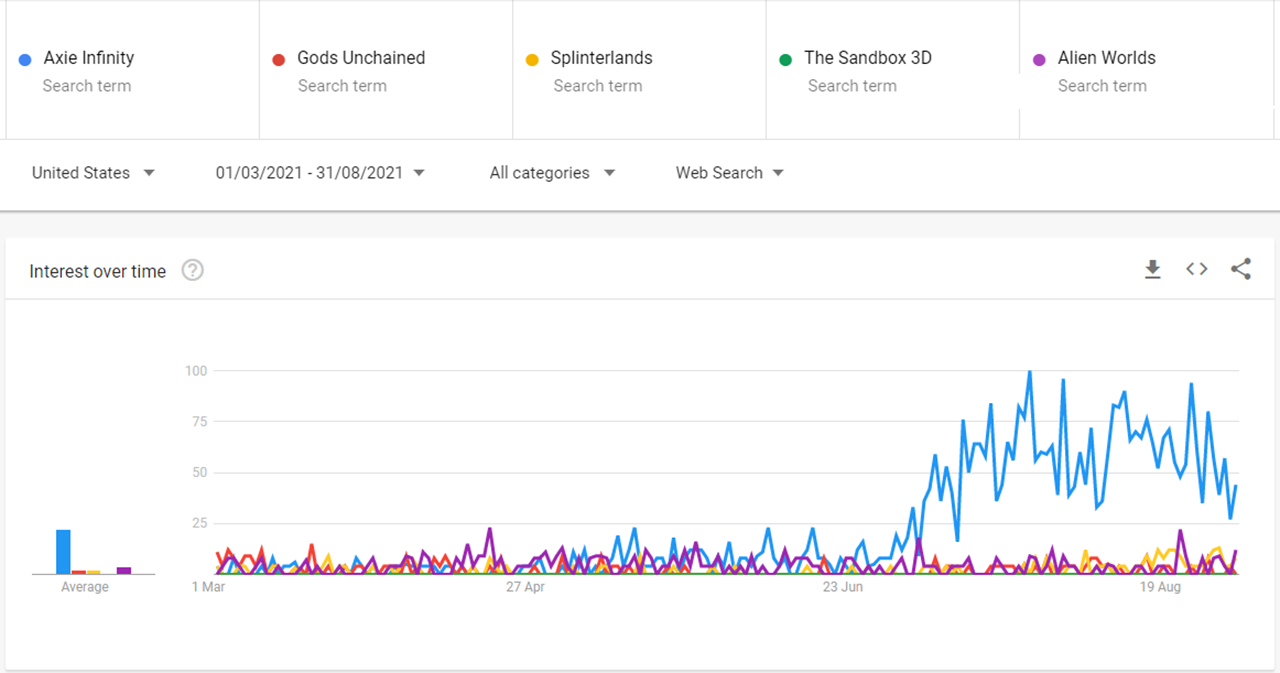The height and width of the screenshot is (673, 1280).
Task: Click the Interest over time heading
Action: [98, 271]
